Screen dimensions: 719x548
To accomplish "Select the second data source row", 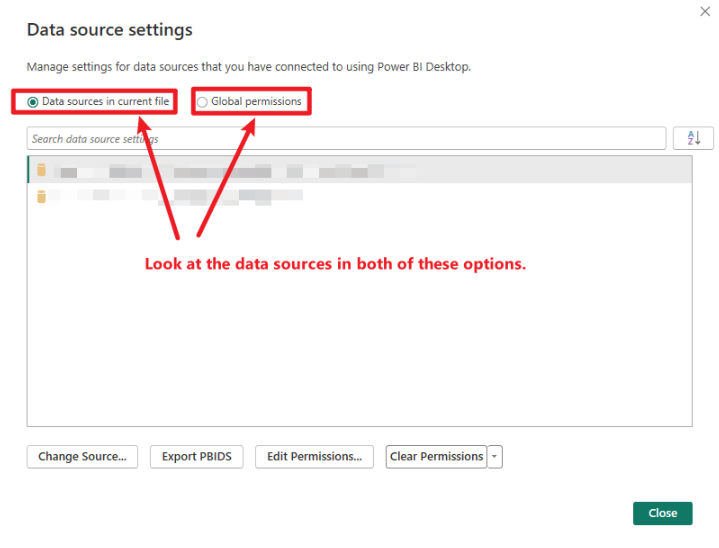I will [358, 196].
